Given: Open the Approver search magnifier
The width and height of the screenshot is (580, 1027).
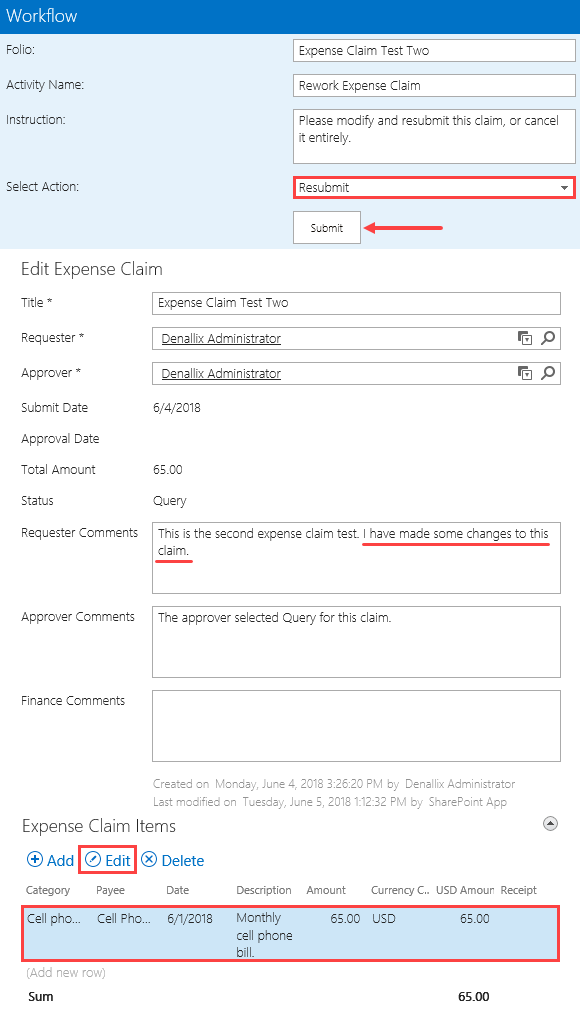Looking at the screenshot, I should 547,373.
